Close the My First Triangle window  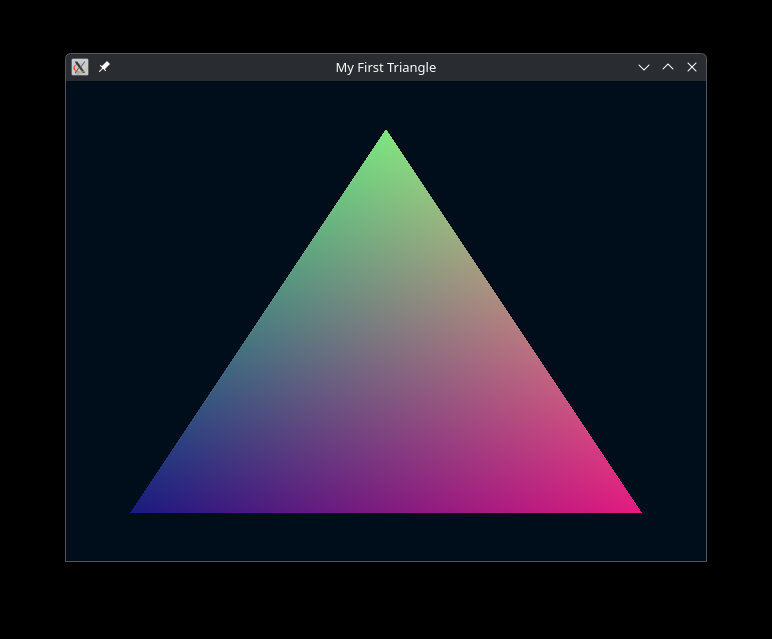pyautogui.click(x=692, y=67)
